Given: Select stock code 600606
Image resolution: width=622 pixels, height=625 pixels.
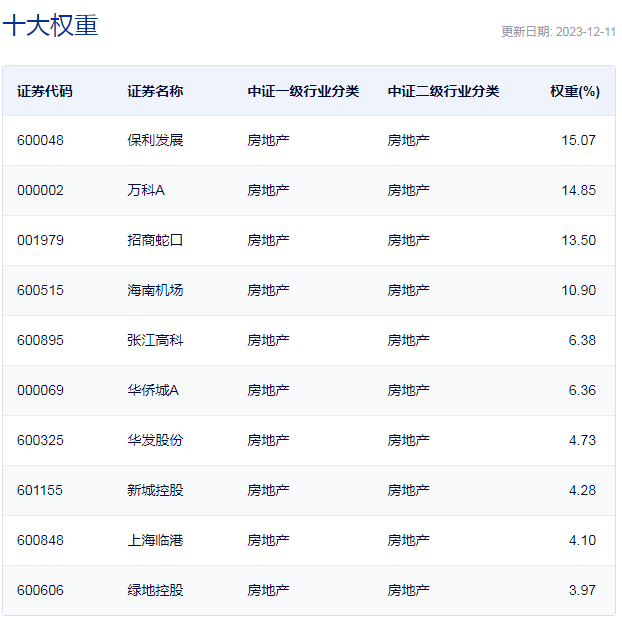Looking at the screenshot, I should coord(40,590).
